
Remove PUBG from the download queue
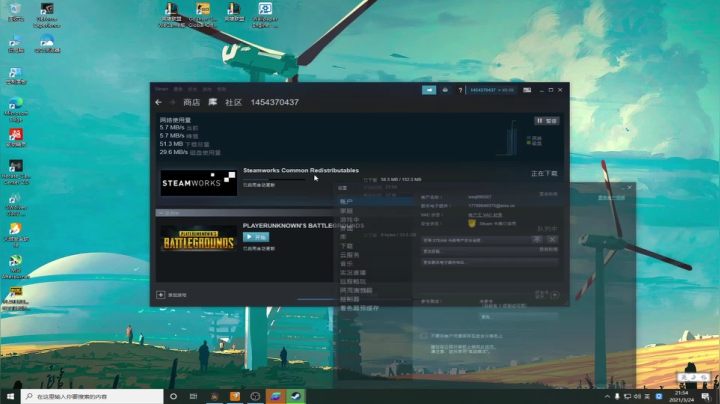tap(552, 239)
